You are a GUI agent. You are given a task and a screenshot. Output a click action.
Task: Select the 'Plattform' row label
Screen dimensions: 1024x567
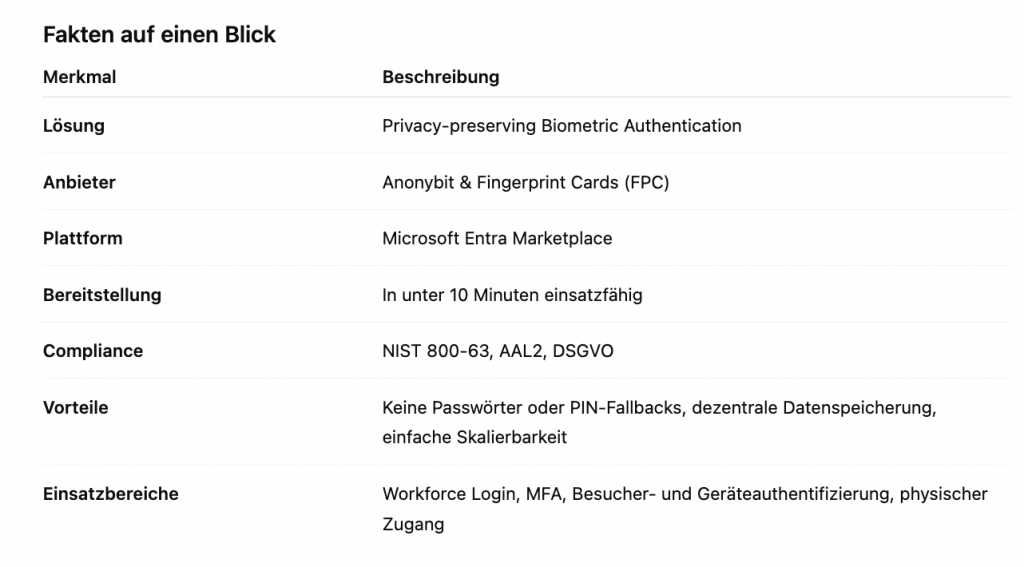click(x=82, y=239)
